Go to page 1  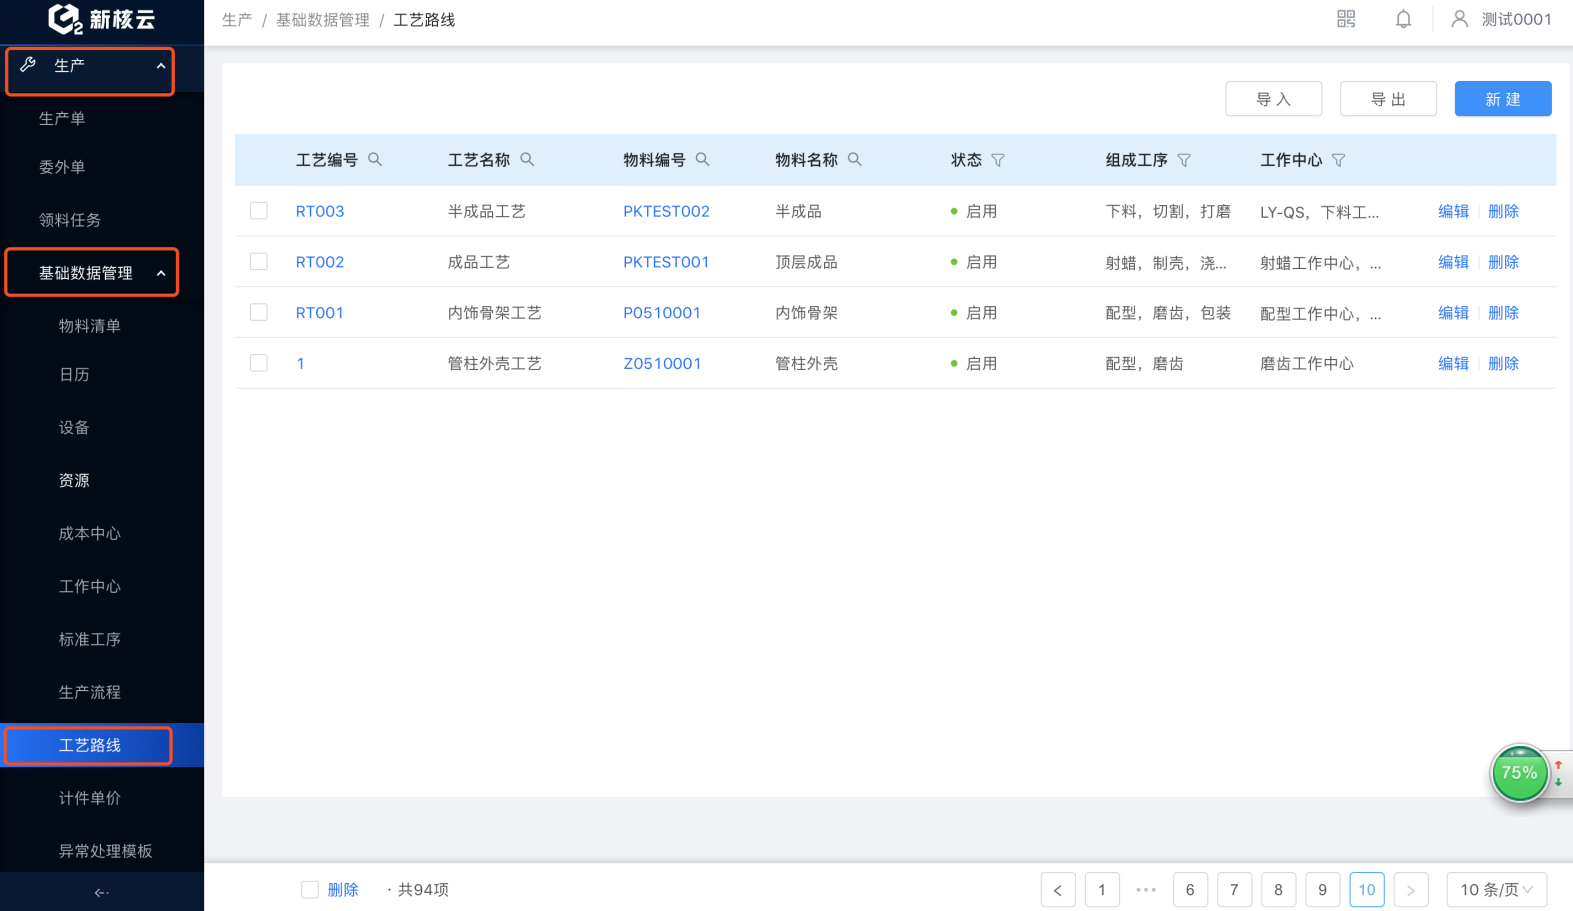(x=1102, y=890)
